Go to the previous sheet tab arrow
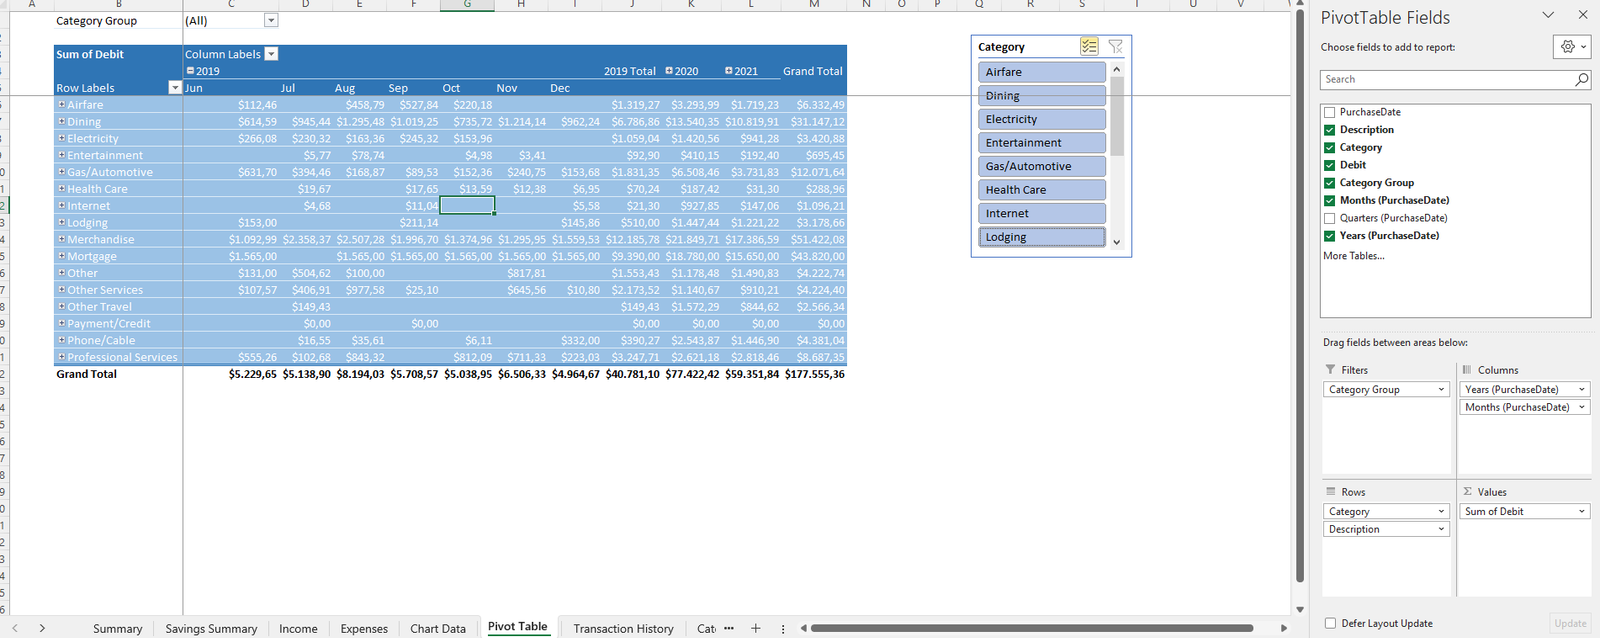This screenshot has width=1600, height=638. click(15, 628)
